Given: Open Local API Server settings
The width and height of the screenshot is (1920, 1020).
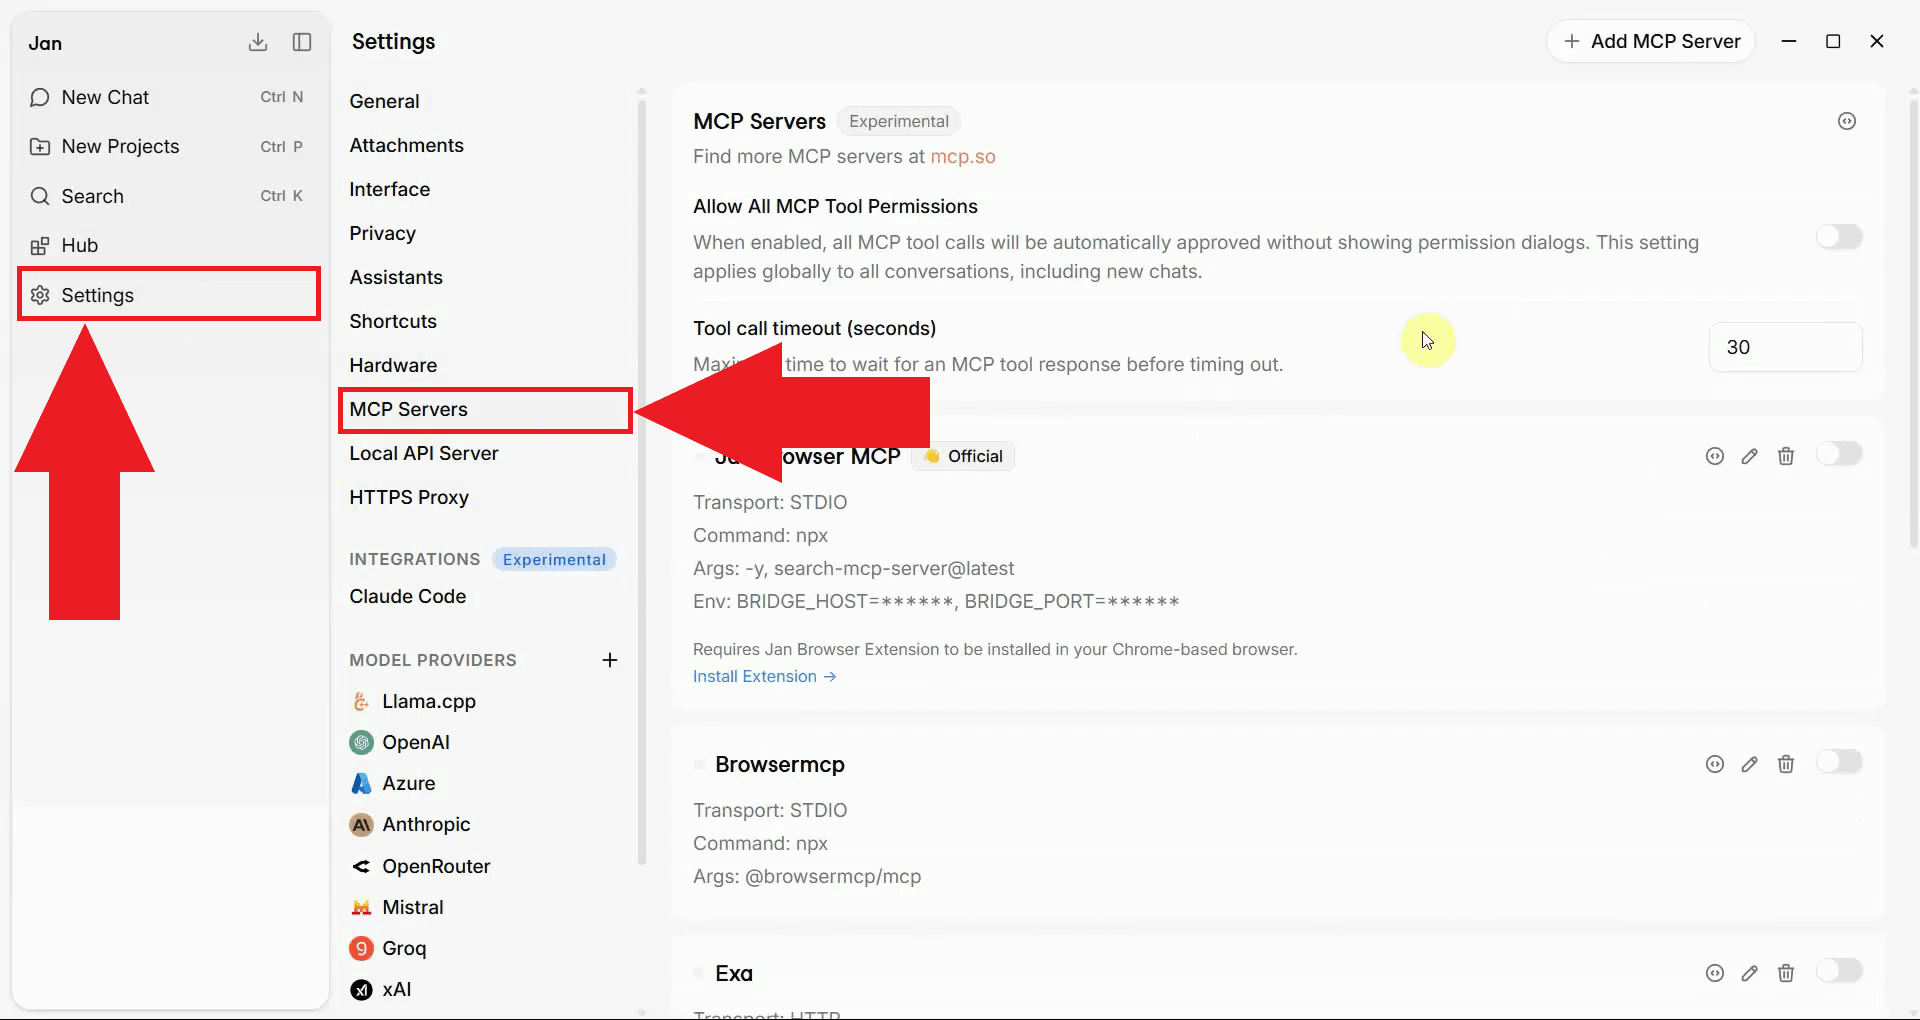Looking at the screenshot, I should point(423,453).
